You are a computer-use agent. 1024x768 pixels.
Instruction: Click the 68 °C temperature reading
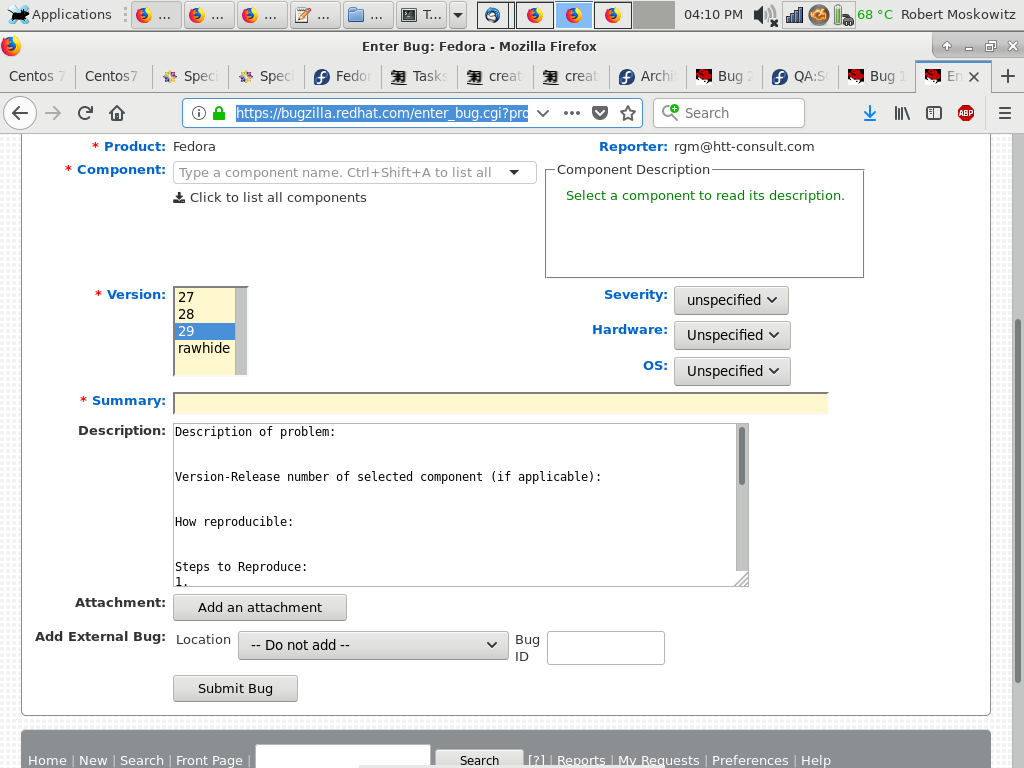874,14
